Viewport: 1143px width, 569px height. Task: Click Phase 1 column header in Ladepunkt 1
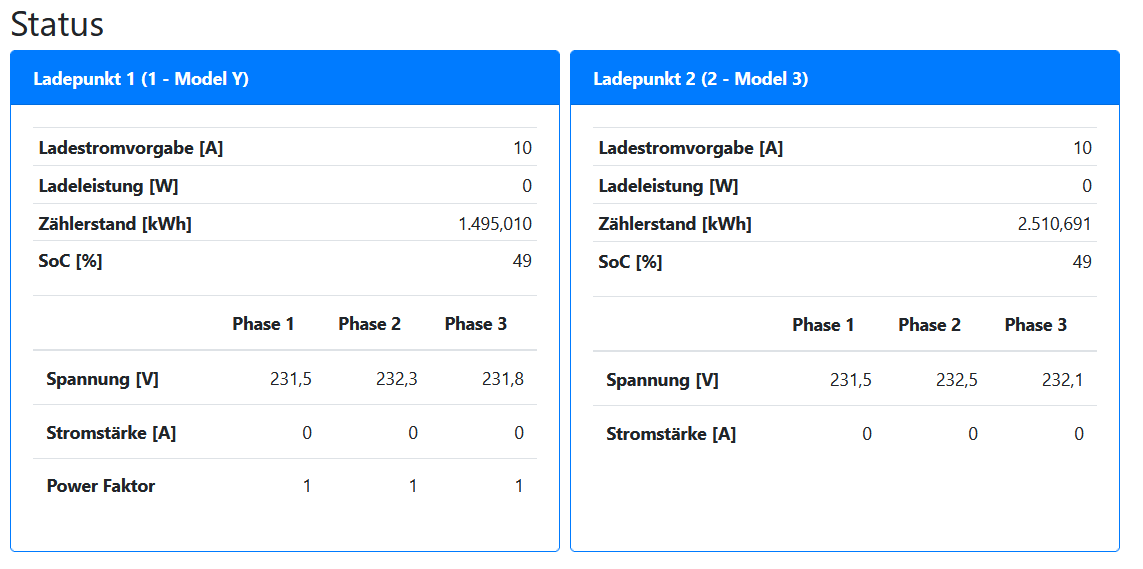263,323
